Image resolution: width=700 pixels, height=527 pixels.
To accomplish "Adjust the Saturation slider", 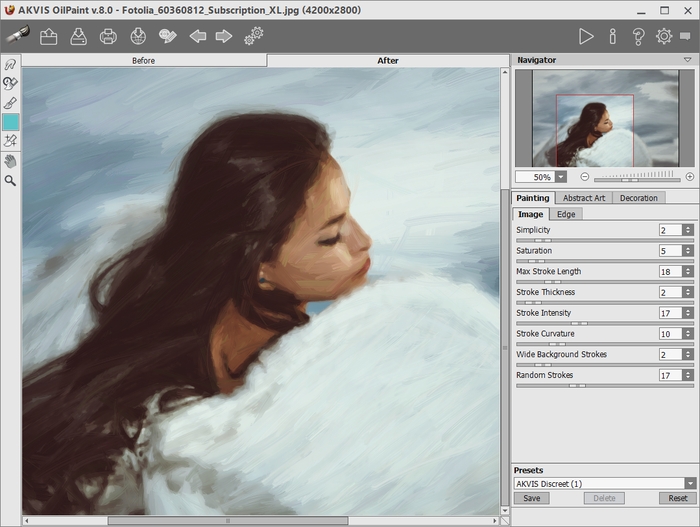I will click(605, 261).
